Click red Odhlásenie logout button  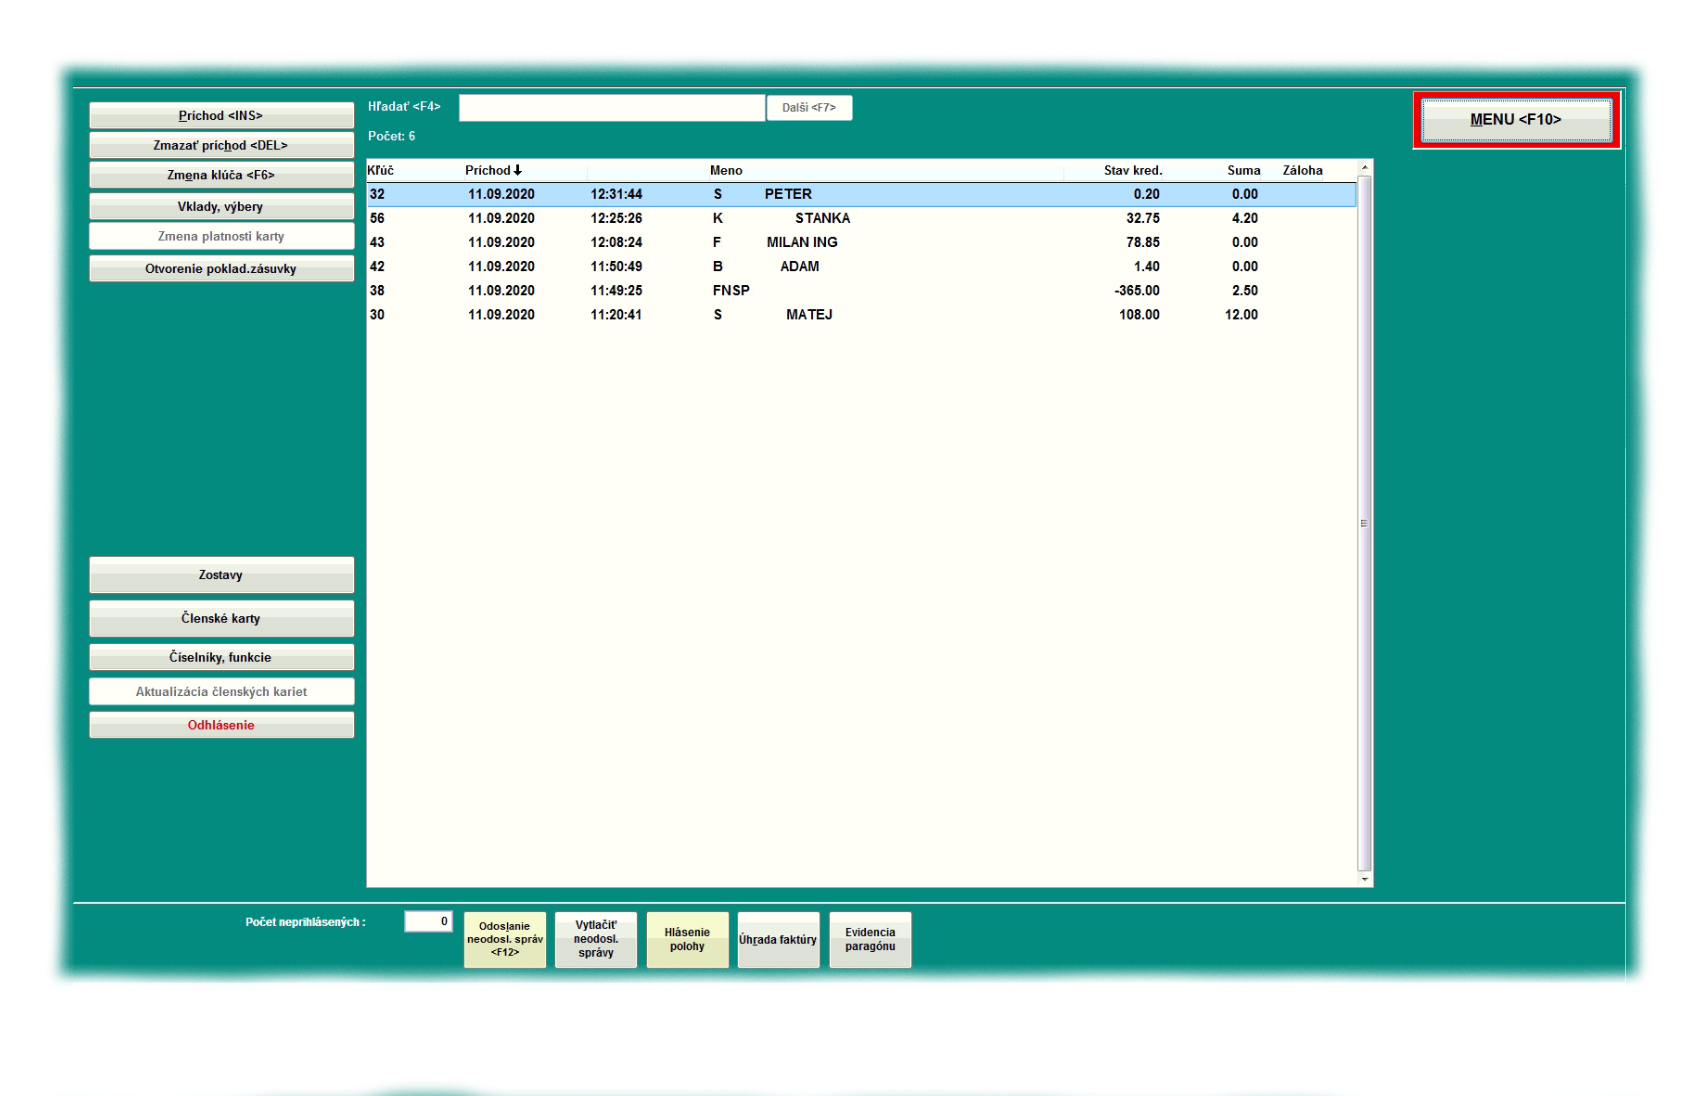(221, 726)
